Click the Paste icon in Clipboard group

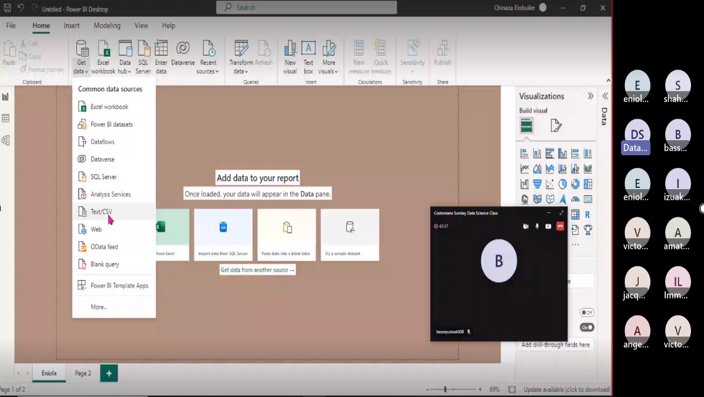coord(9,49)
